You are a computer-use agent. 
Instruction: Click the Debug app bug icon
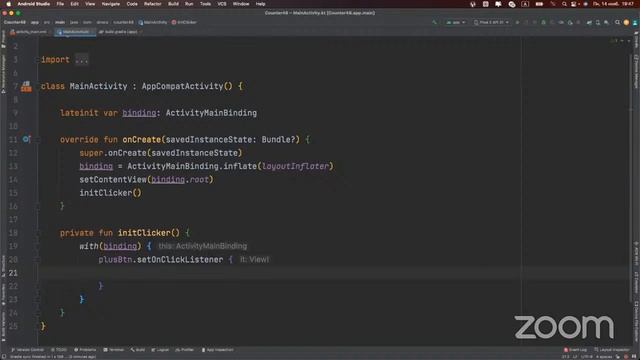pyautogui.click(x=543, y=22)
